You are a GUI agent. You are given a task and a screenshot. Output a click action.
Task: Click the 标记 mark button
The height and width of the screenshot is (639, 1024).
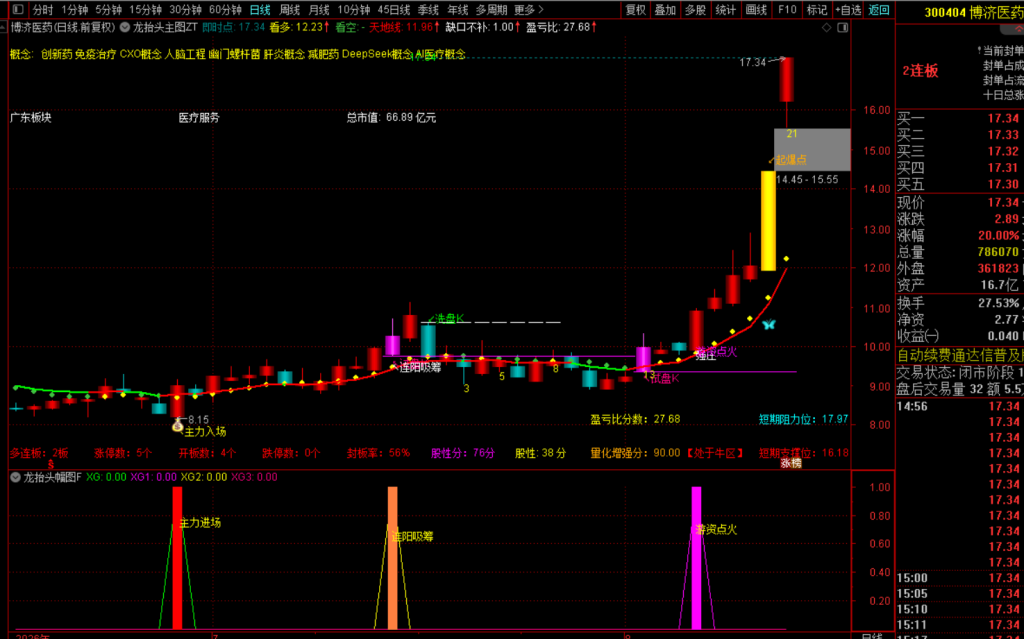point(816,10)
